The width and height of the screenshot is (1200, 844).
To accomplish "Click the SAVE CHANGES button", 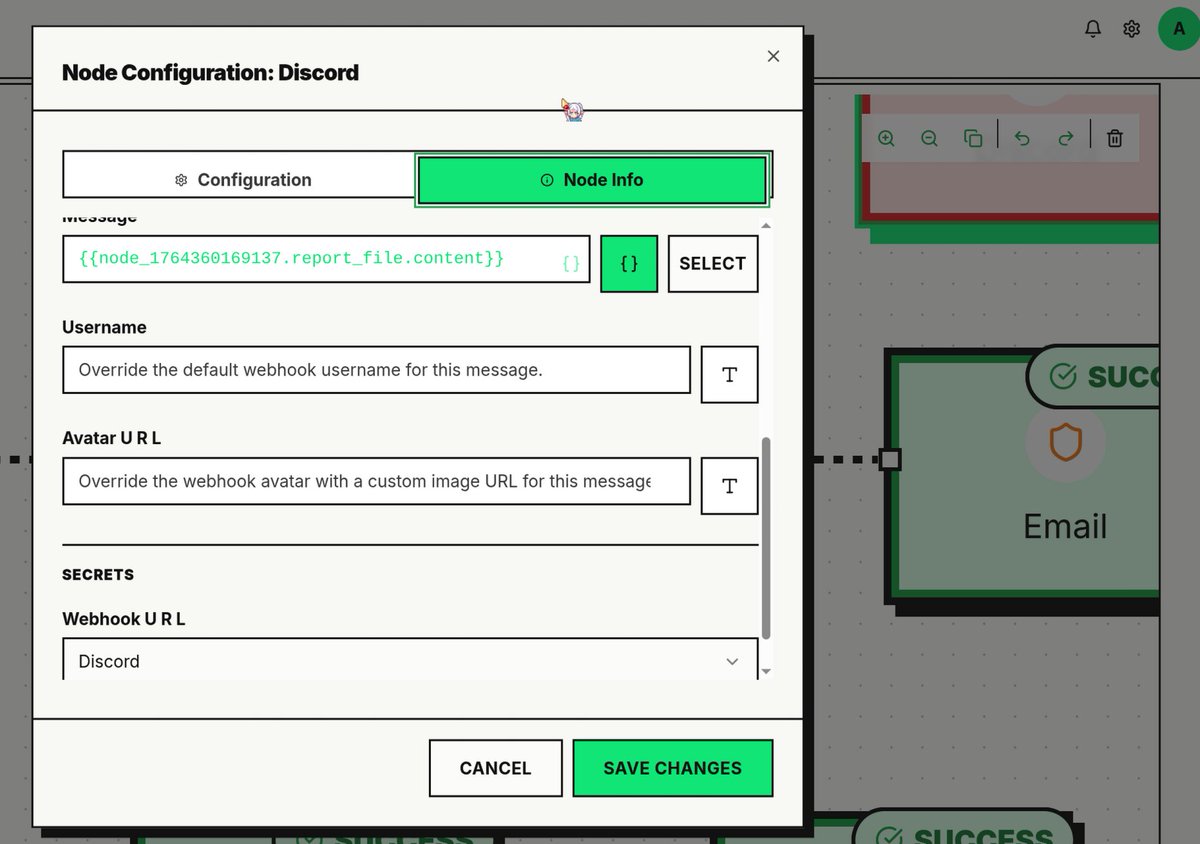I will (x=672, y=768).
